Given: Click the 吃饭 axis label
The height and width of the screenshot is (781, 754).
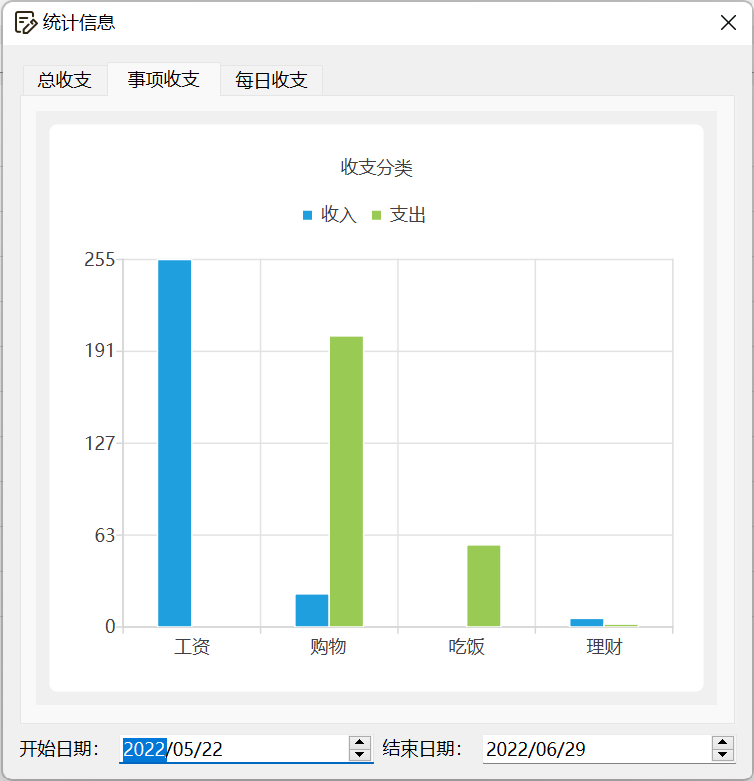Looking at the screenshot, I should click(x=467, y=647).
